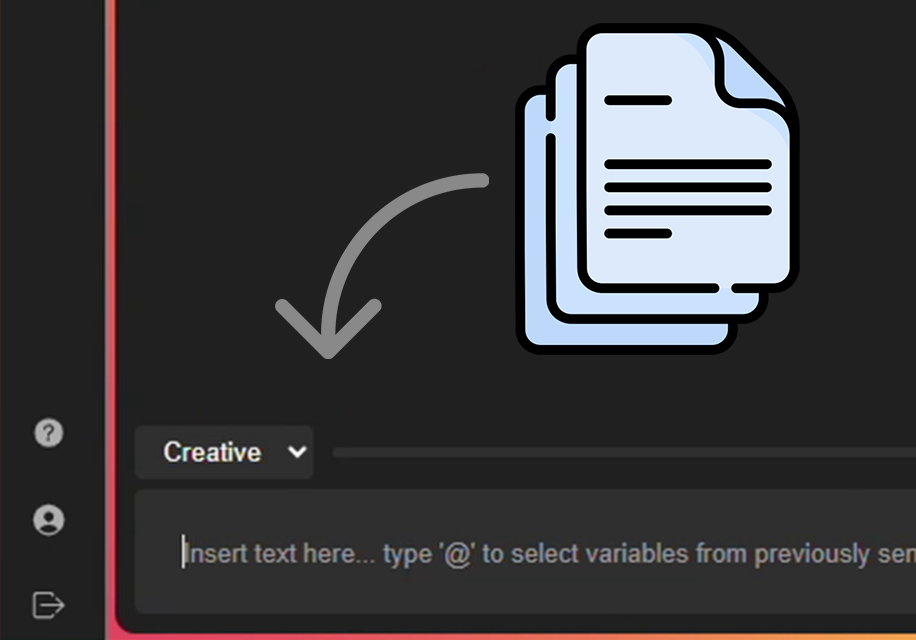Click the slider track next to Creative
Viewport: 916px width, 640px height.
tap(620, 453)
